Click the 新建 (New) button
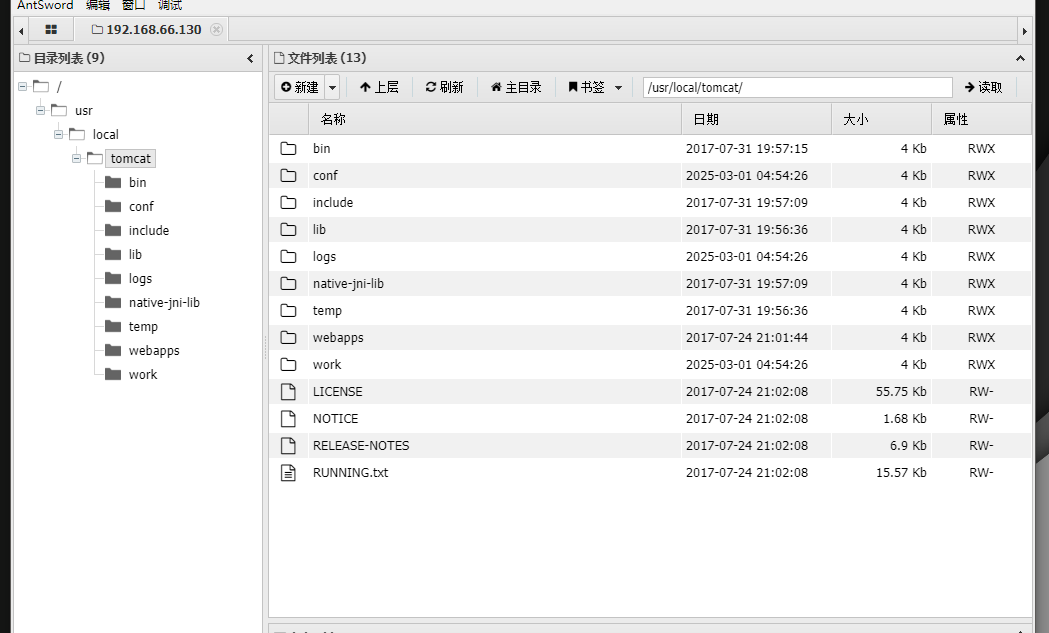1049x633 pixels. pos(299,87)
